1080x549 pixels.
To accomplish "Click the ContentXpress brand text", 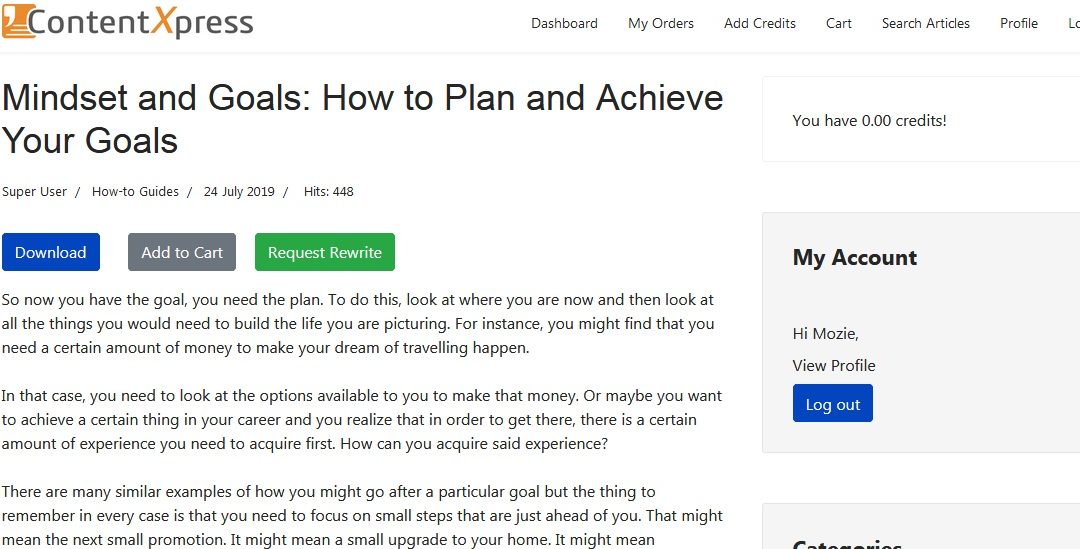I will (x=141, y=22).
